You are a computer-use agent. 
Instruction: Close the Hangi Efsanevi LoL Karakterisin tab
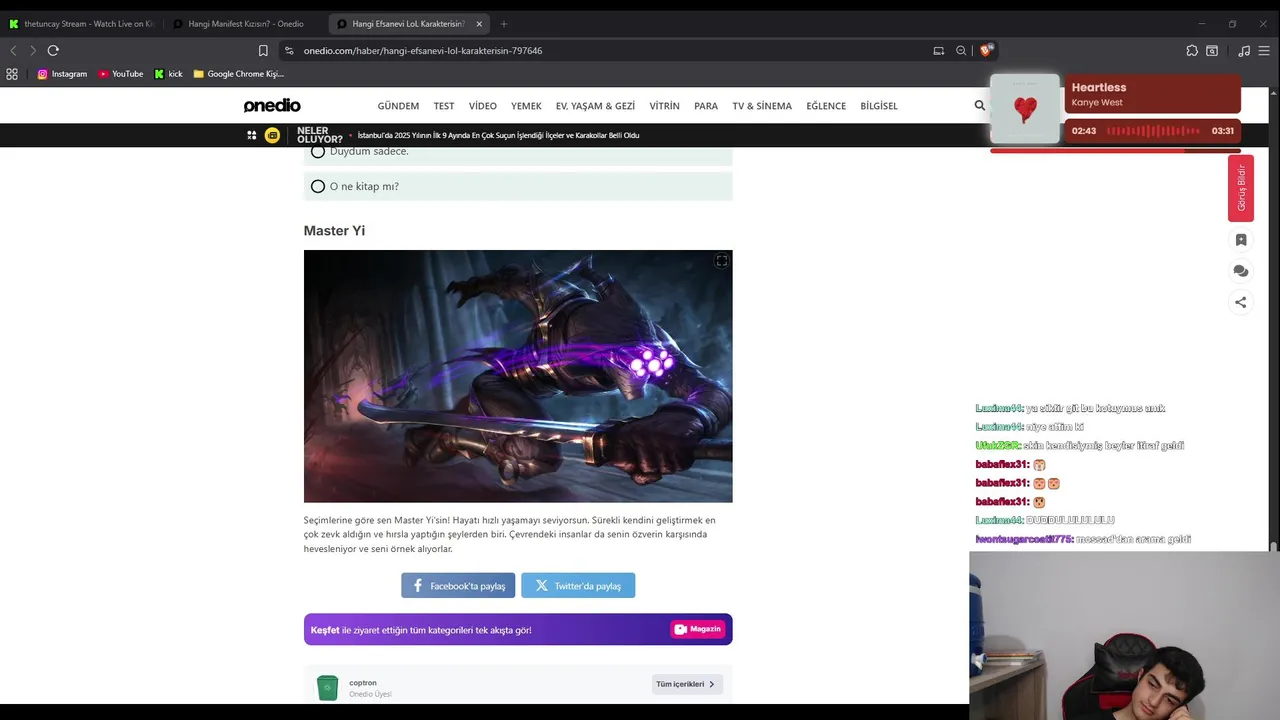(x=479, y=23)
